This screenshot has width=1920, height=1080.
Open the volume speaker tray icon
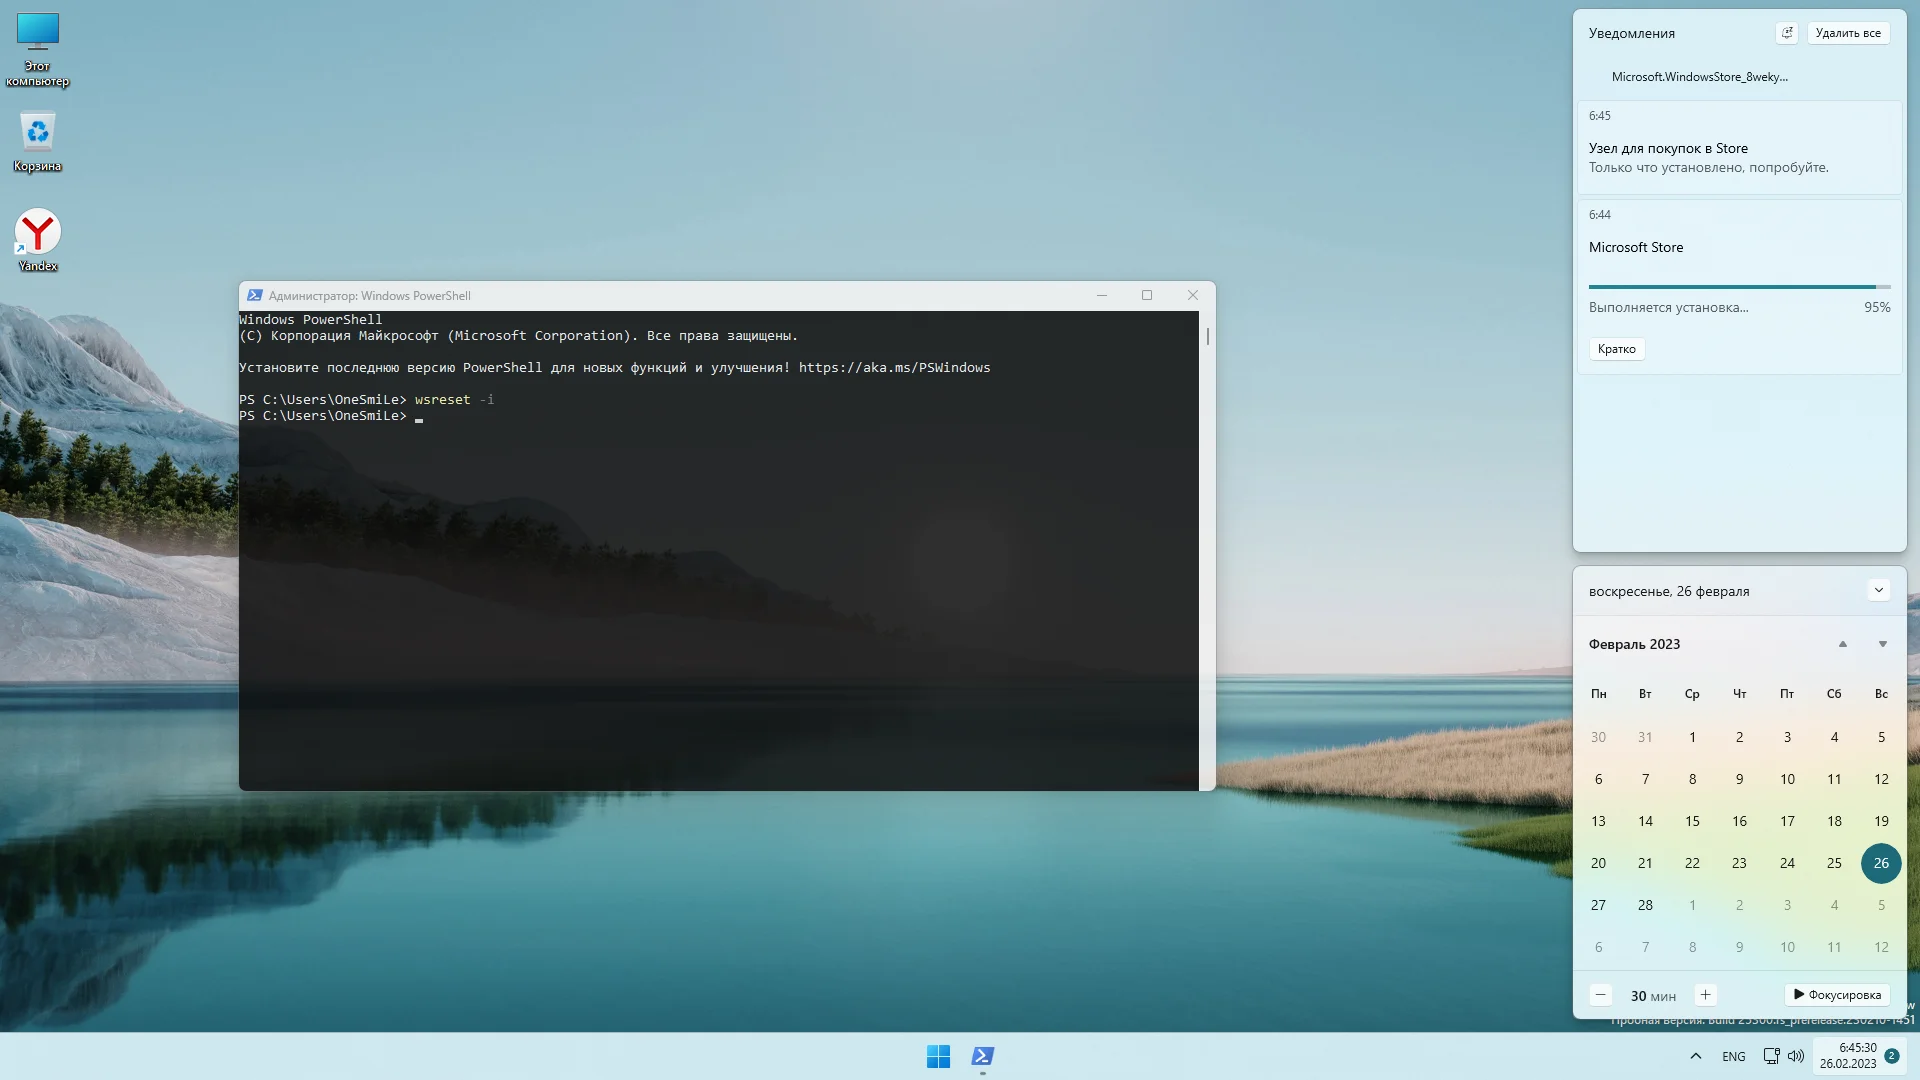point(1796,1056)
